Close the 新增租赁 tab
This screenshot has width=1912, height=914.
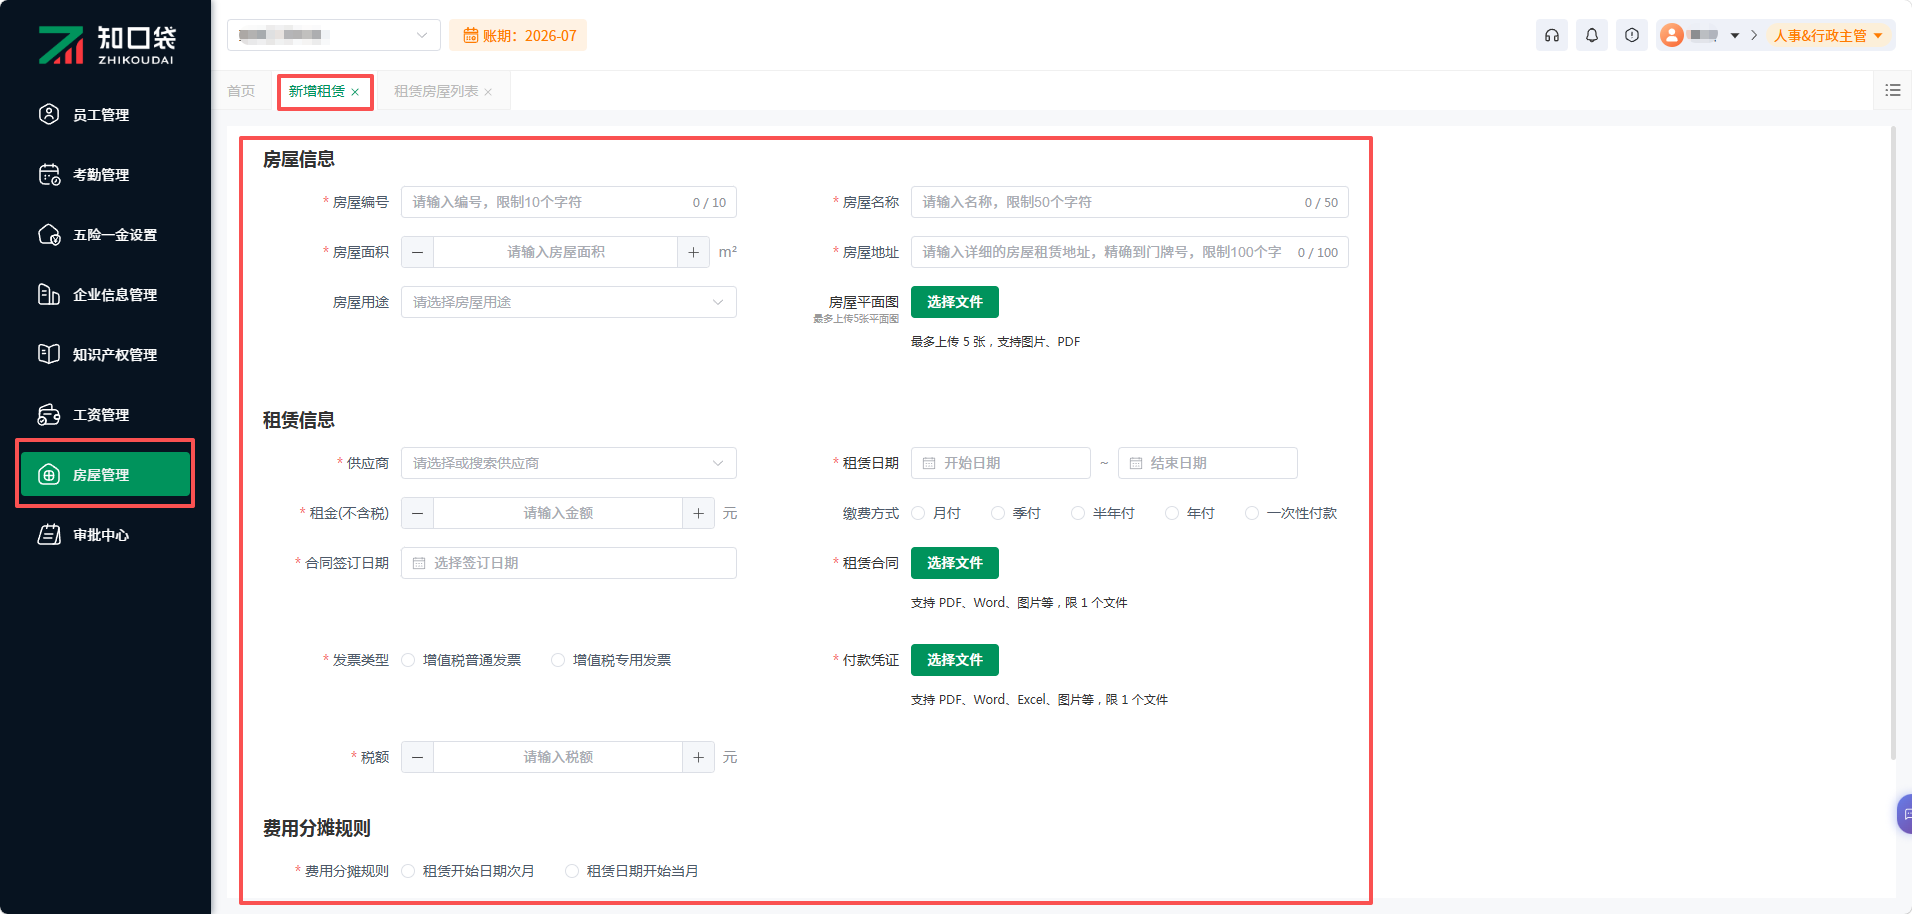click(x=355, y=92)
